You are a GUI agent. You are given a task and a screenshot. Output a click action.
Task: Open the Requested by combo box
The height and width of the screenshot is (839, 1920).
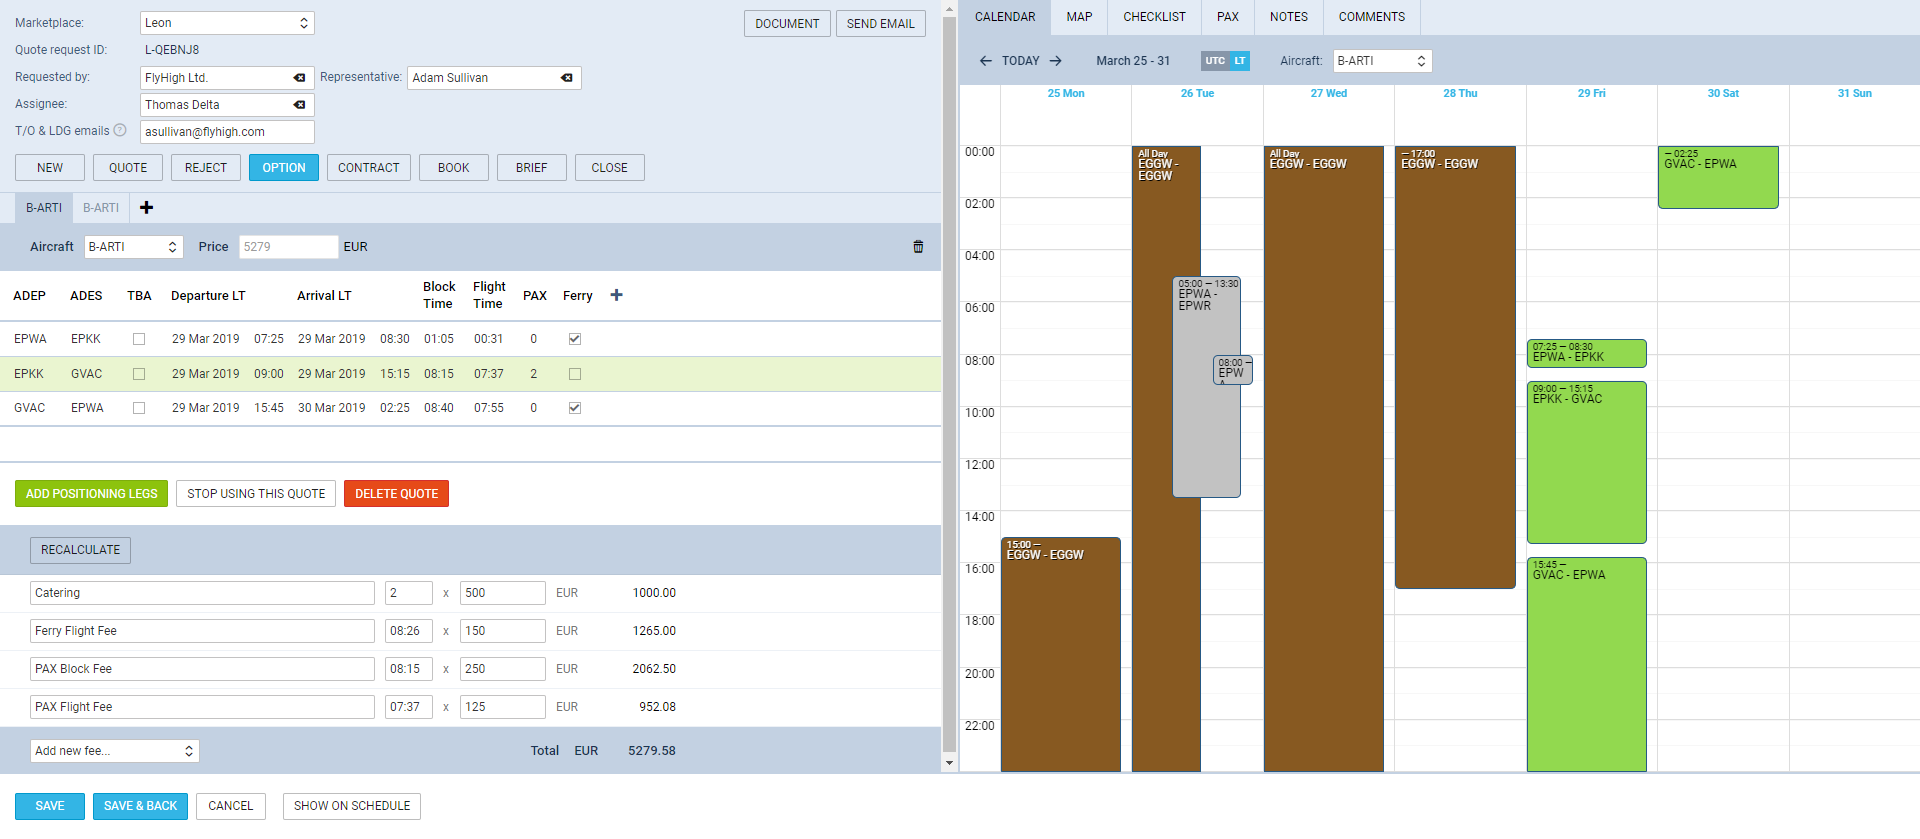227,78
